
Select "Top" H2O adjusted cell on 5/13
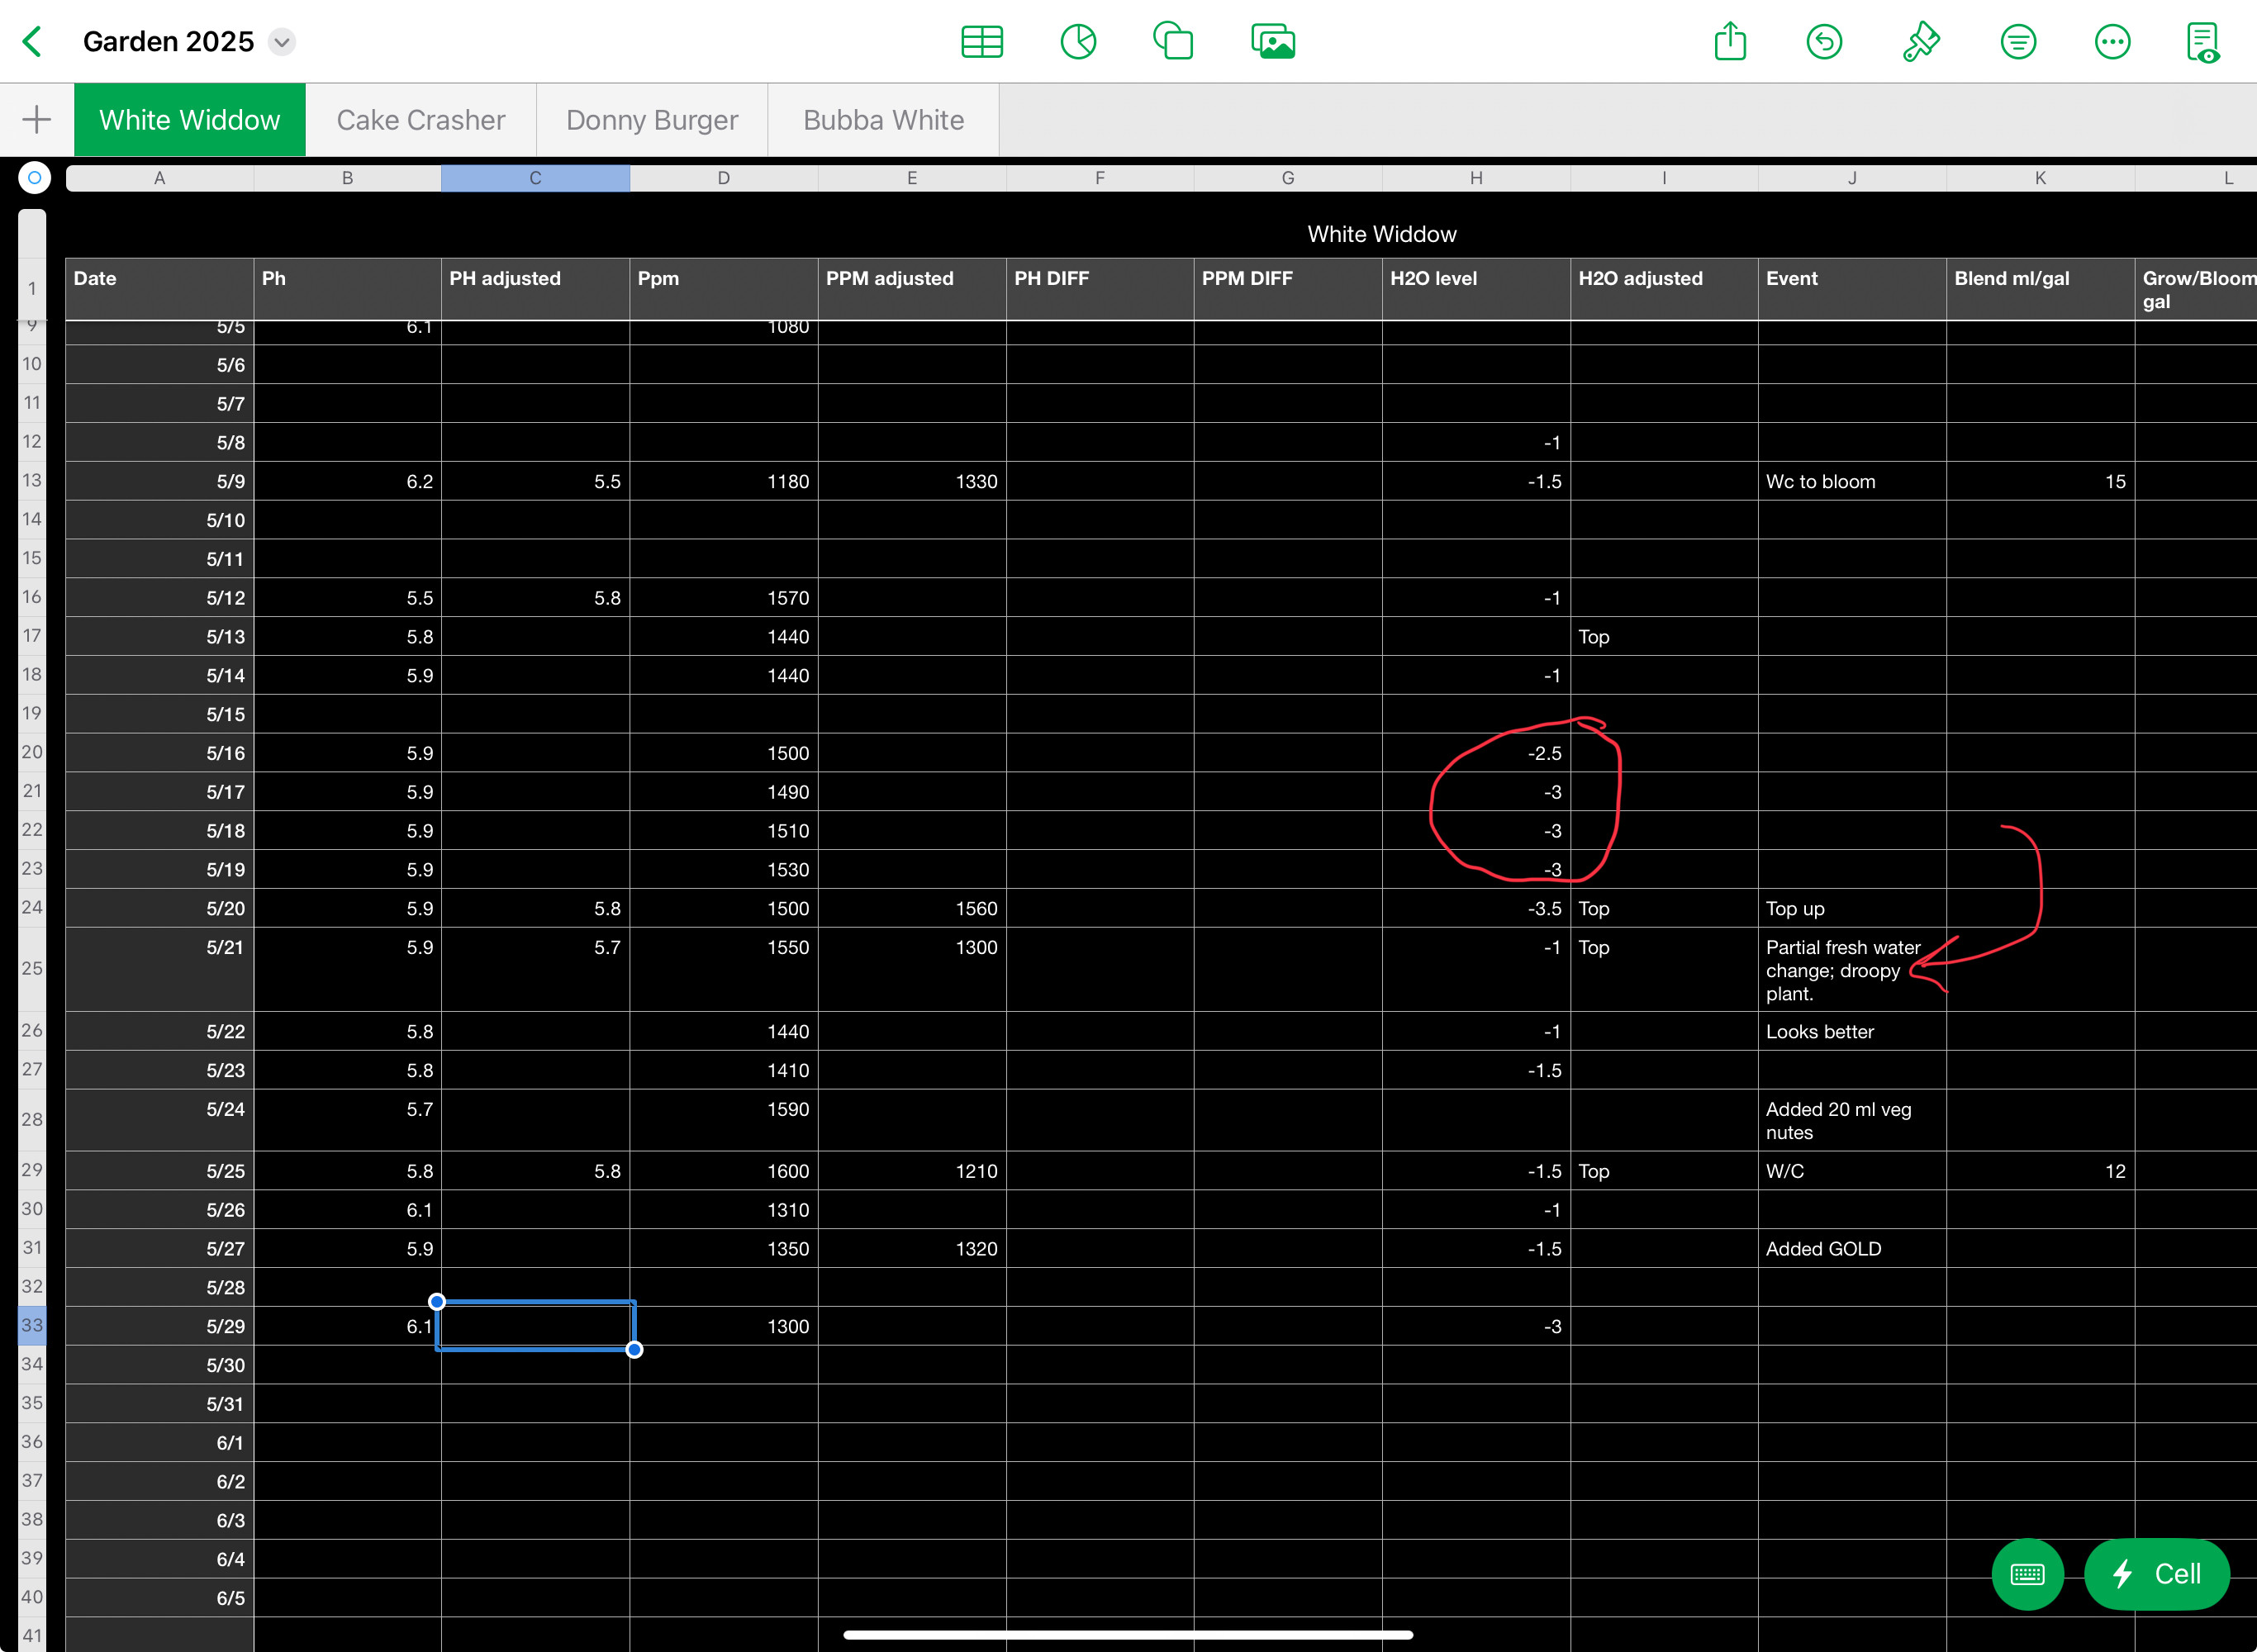pos(1664,637)
